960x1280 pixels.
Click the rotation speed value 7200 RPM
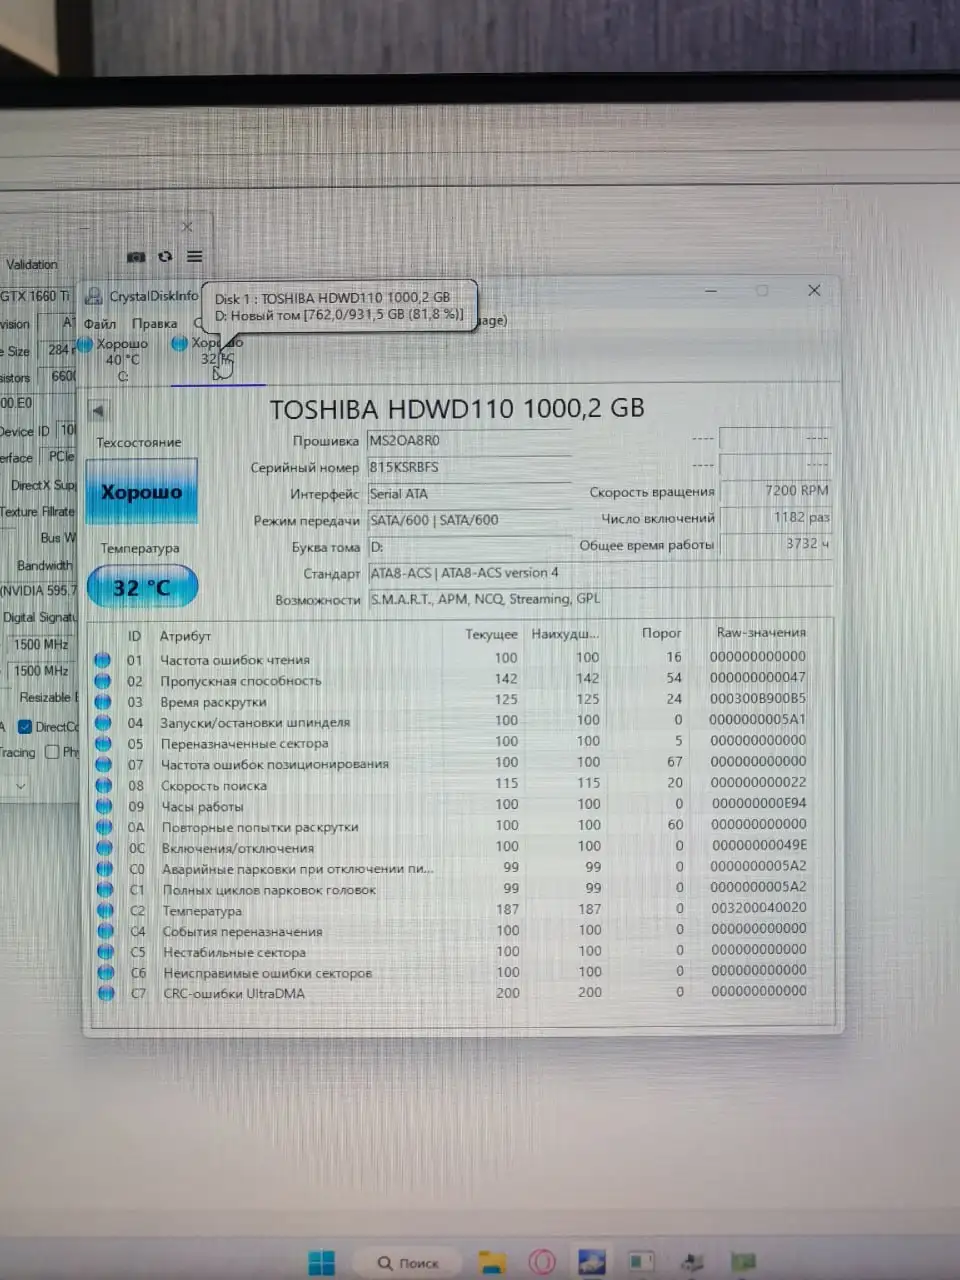(776, 490)
